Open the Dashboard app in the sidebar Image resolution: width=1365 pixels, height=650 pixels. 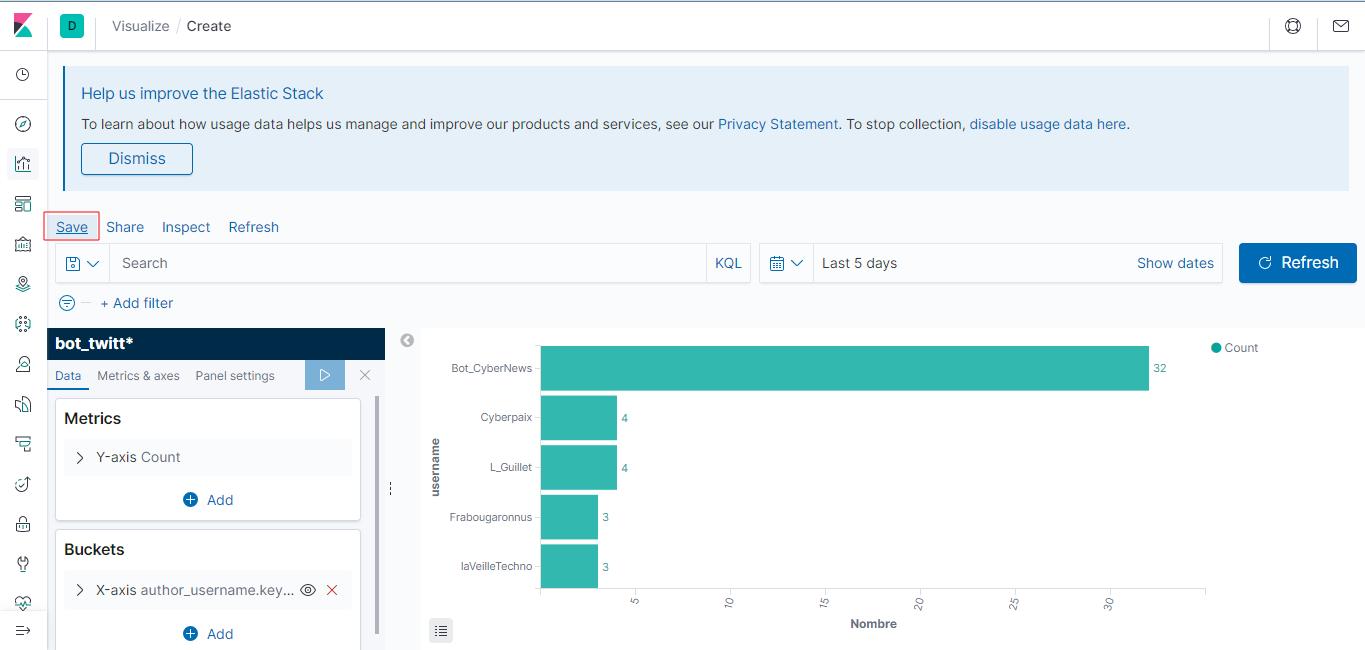point(23,204)
